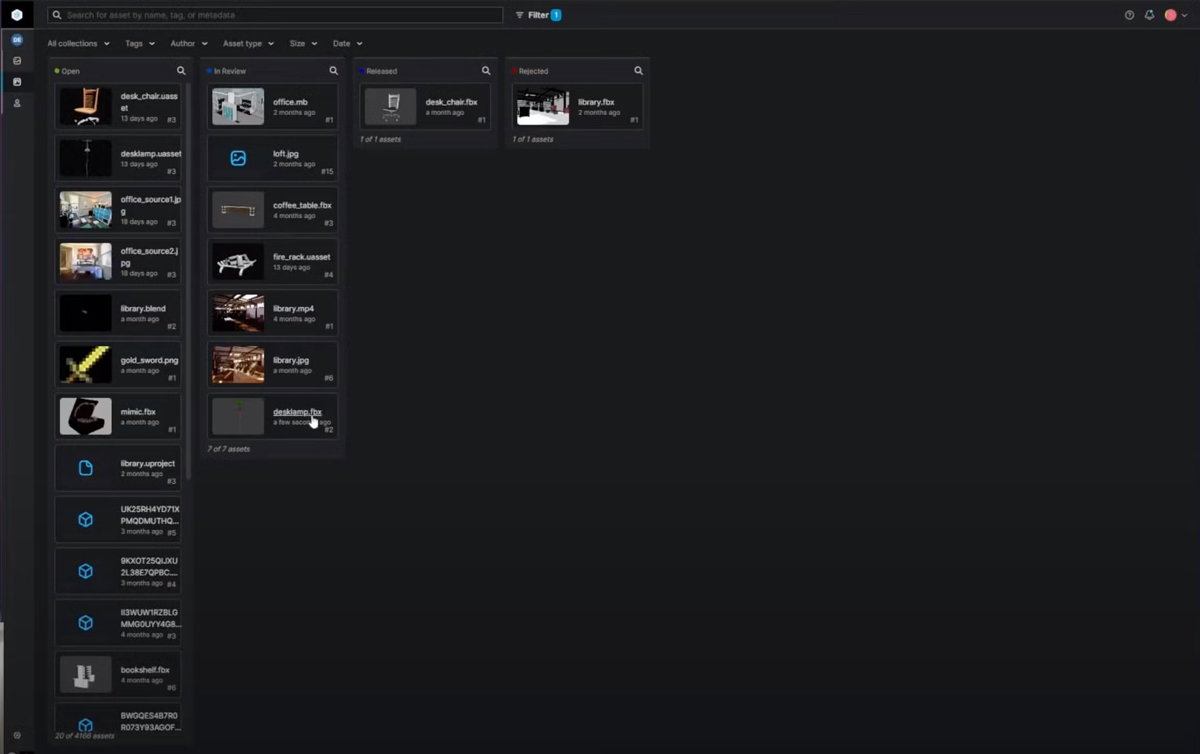Click the cube icon of UK25RH4YD71X asset
Image resolution: width=1200 pixels, height=754 pixels.
[86, 520]
